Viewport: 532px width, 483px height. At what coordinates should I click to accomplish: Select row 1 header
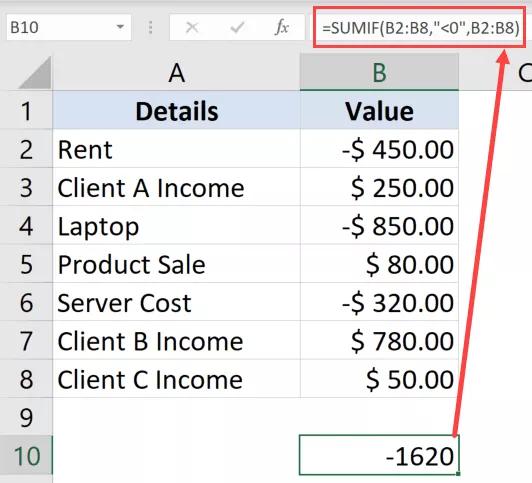coord(26,110)
